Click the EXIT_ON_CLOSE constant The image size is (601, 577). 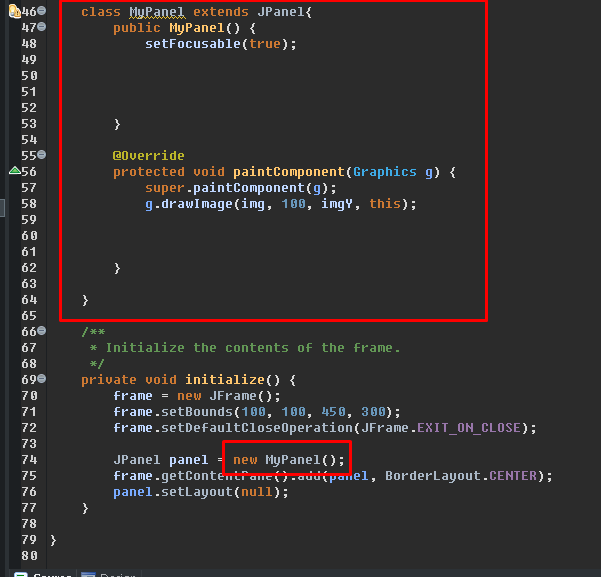tap(469, 428)
